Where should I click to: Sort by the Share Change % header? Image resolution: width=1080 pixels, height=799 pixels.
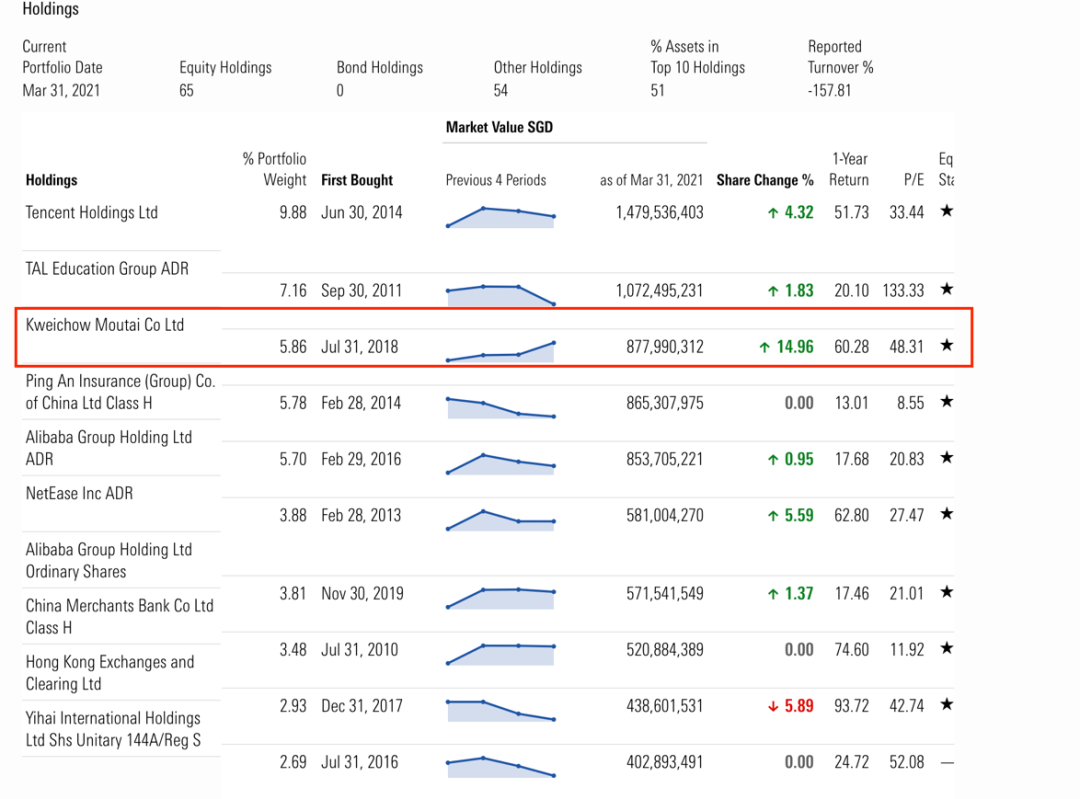[765, 180]
